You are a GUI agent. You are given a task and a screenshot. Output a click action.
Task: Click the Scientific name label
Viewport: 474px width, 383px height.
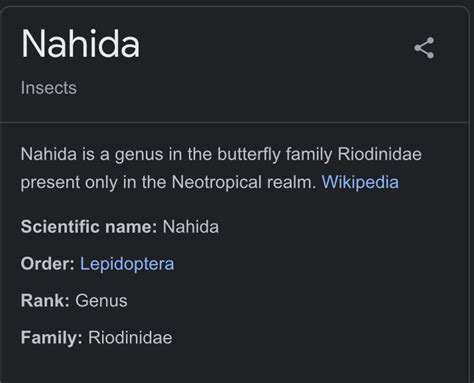89,227
